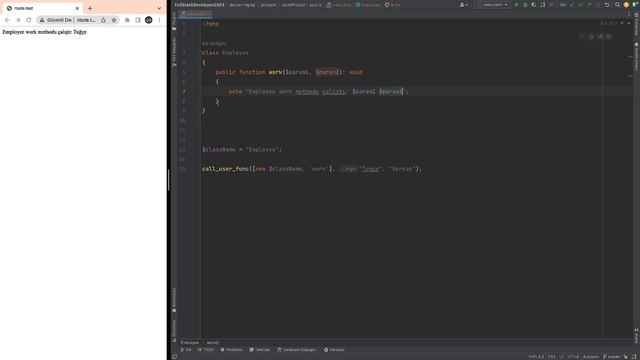Click the Employee breadcrumb at editor bottom
This screenshot has height=360, width=640.
[190, 343]
